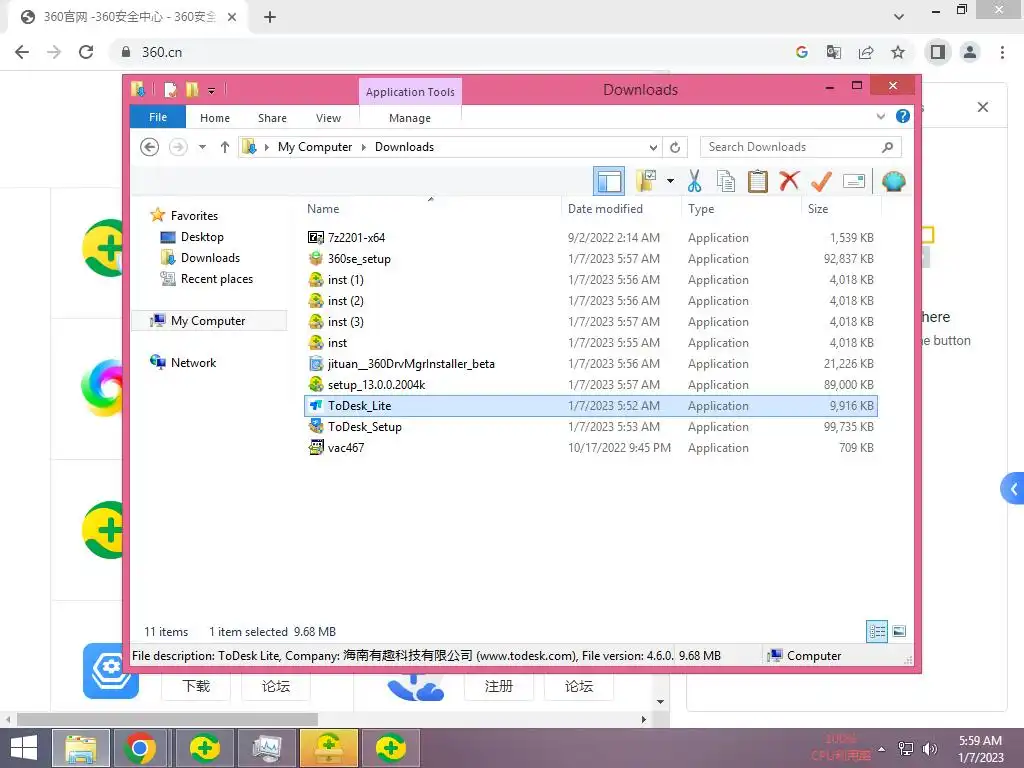Sort files by Size column header
This screenshot has width=1024, height=768.
pyautogui.click(x=841, y=208)
